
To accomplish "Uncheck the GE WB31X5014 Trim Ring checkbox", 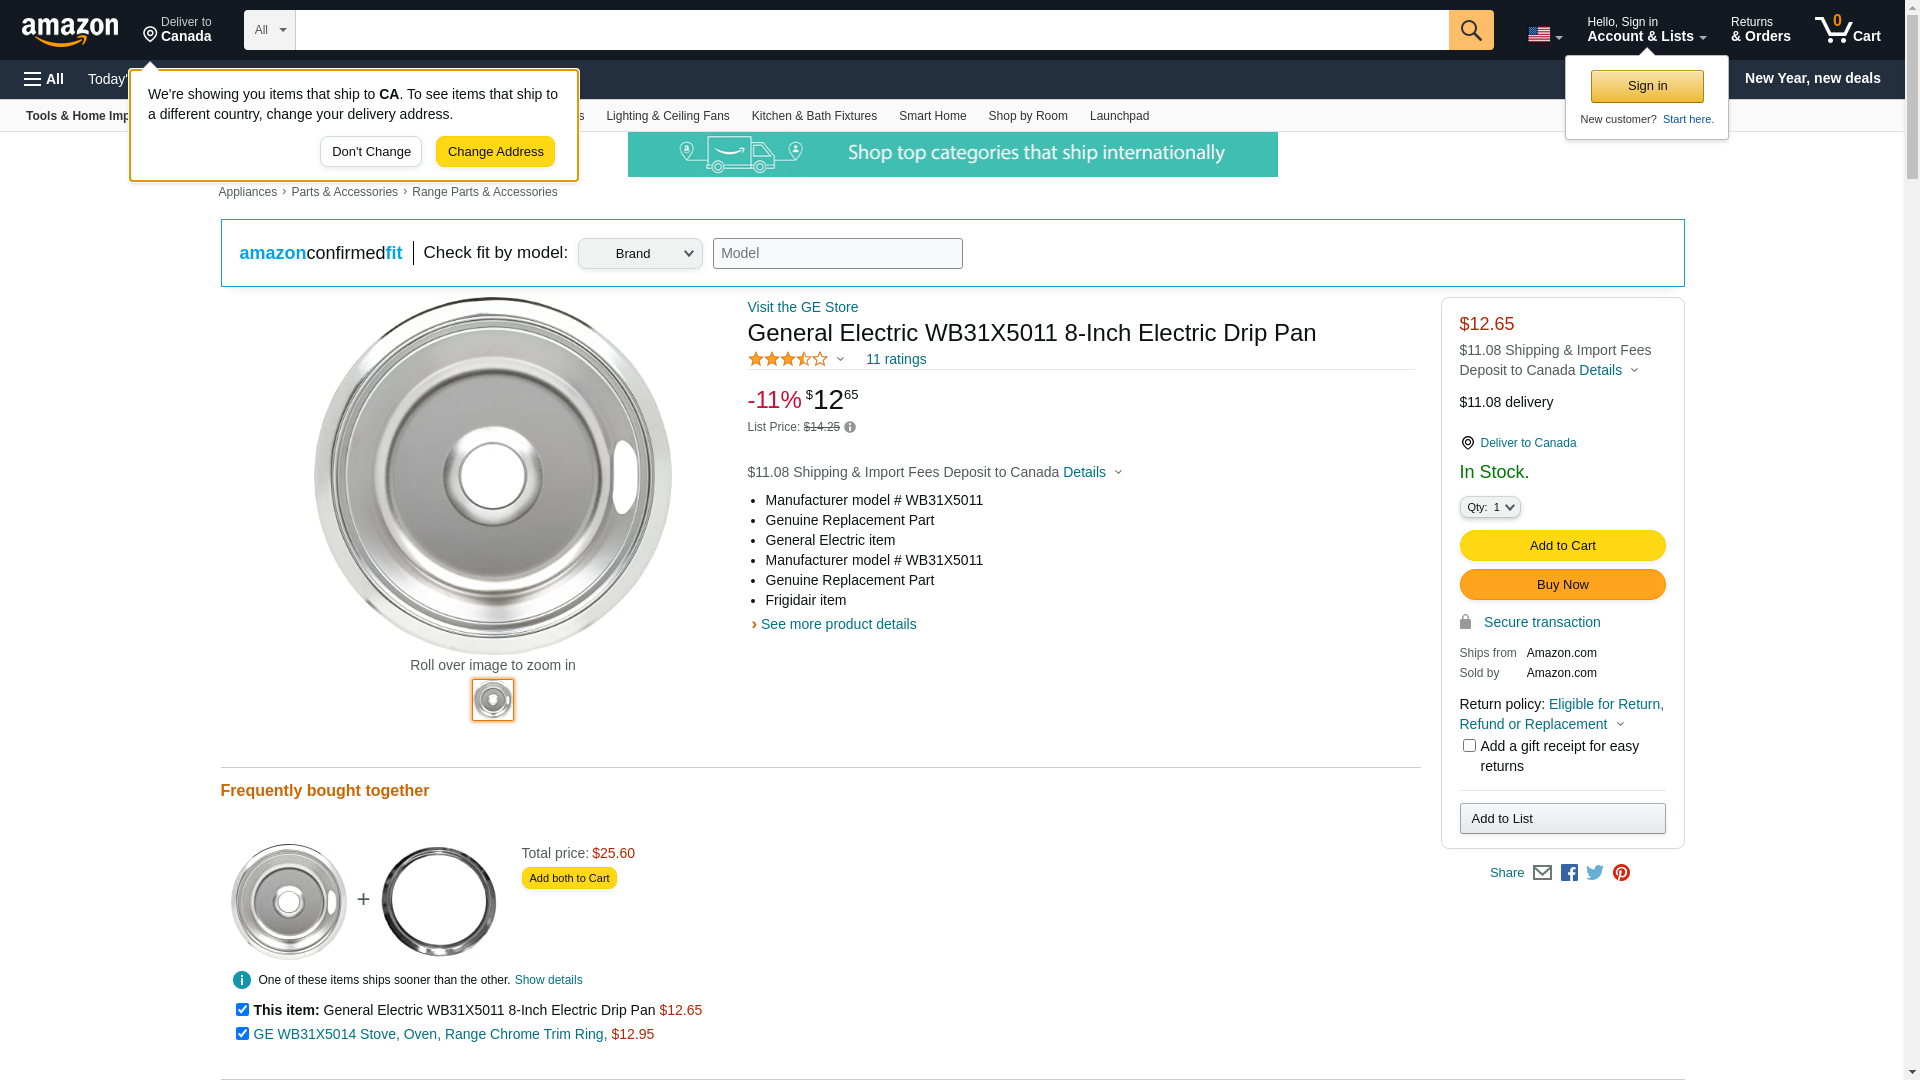I will pos(242,1034).
